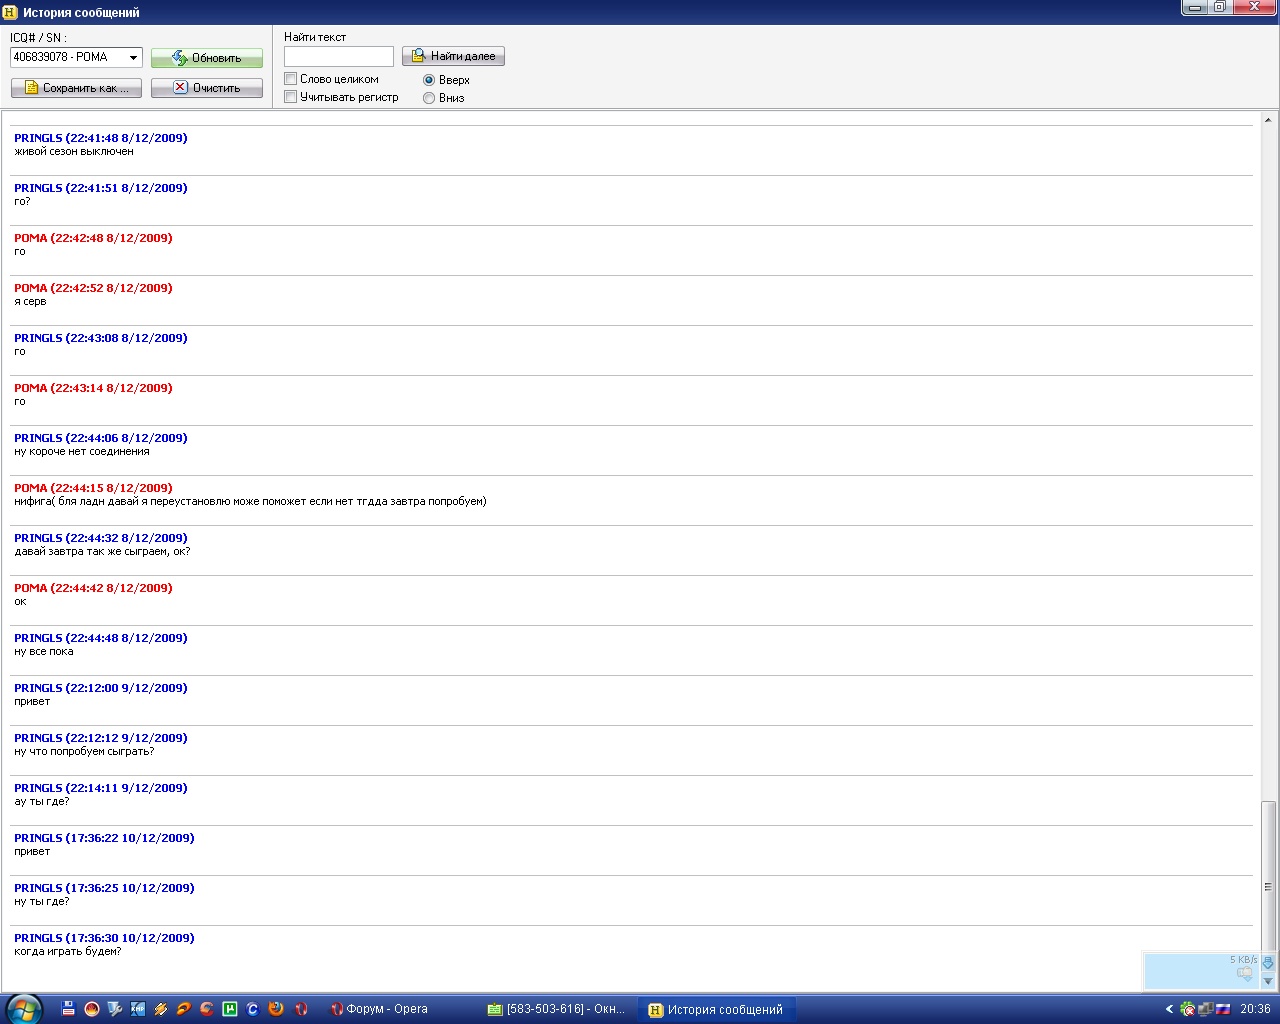Viewport: 1280px width, 1024px height.
Task: Switch to [583-503-616] taskbar window
Action: point(556,1009)
